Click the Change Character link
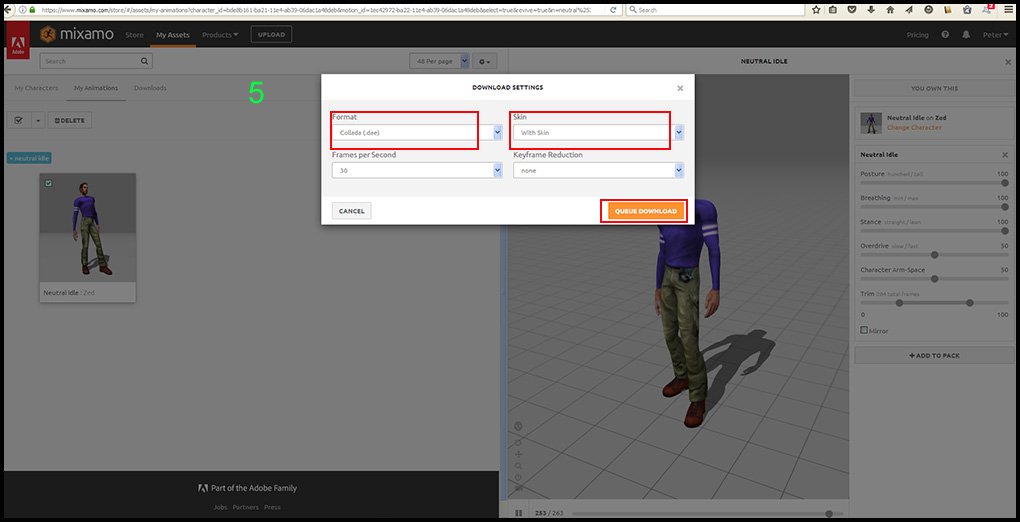This screenshot has height=522, width=1020. coord(914,128)
